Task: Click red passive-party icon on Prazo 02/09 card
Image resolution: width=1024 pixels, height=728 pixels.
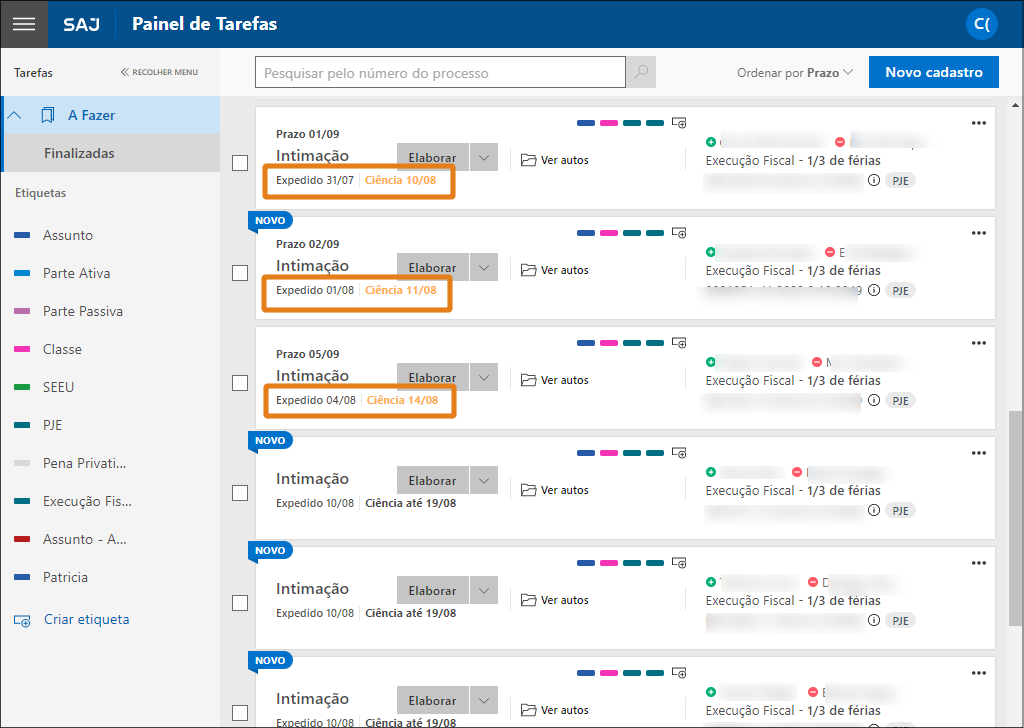Action: pyautogui.click(x=830, y=252)
